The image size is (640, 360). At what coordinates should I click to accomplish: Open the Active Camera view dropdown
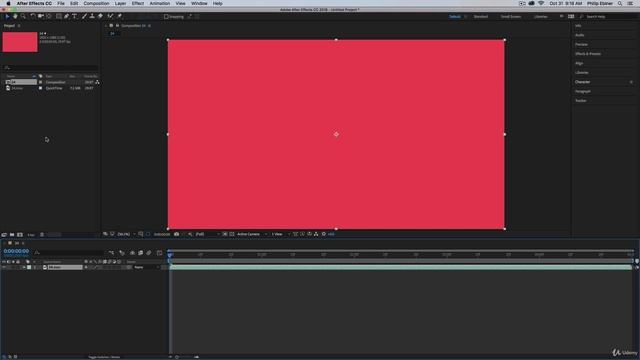252,234
